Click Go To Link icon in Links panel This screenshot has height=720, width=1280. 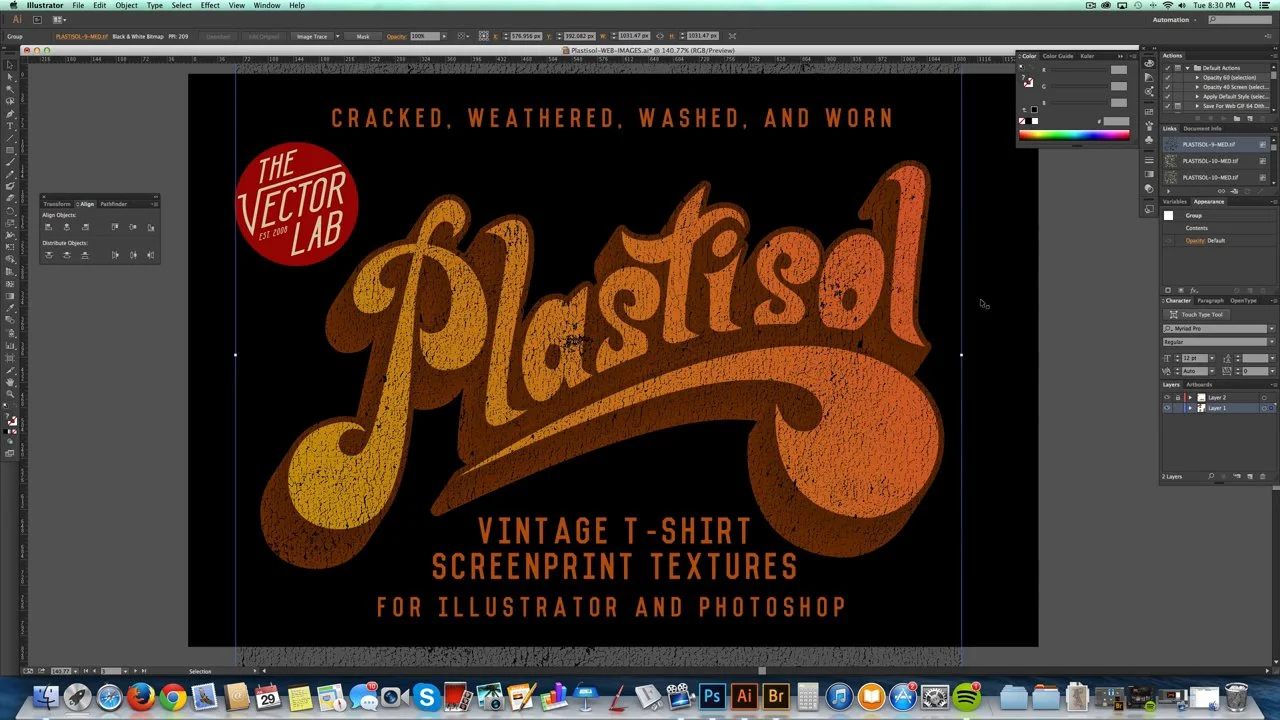(x=1234, y=191)
